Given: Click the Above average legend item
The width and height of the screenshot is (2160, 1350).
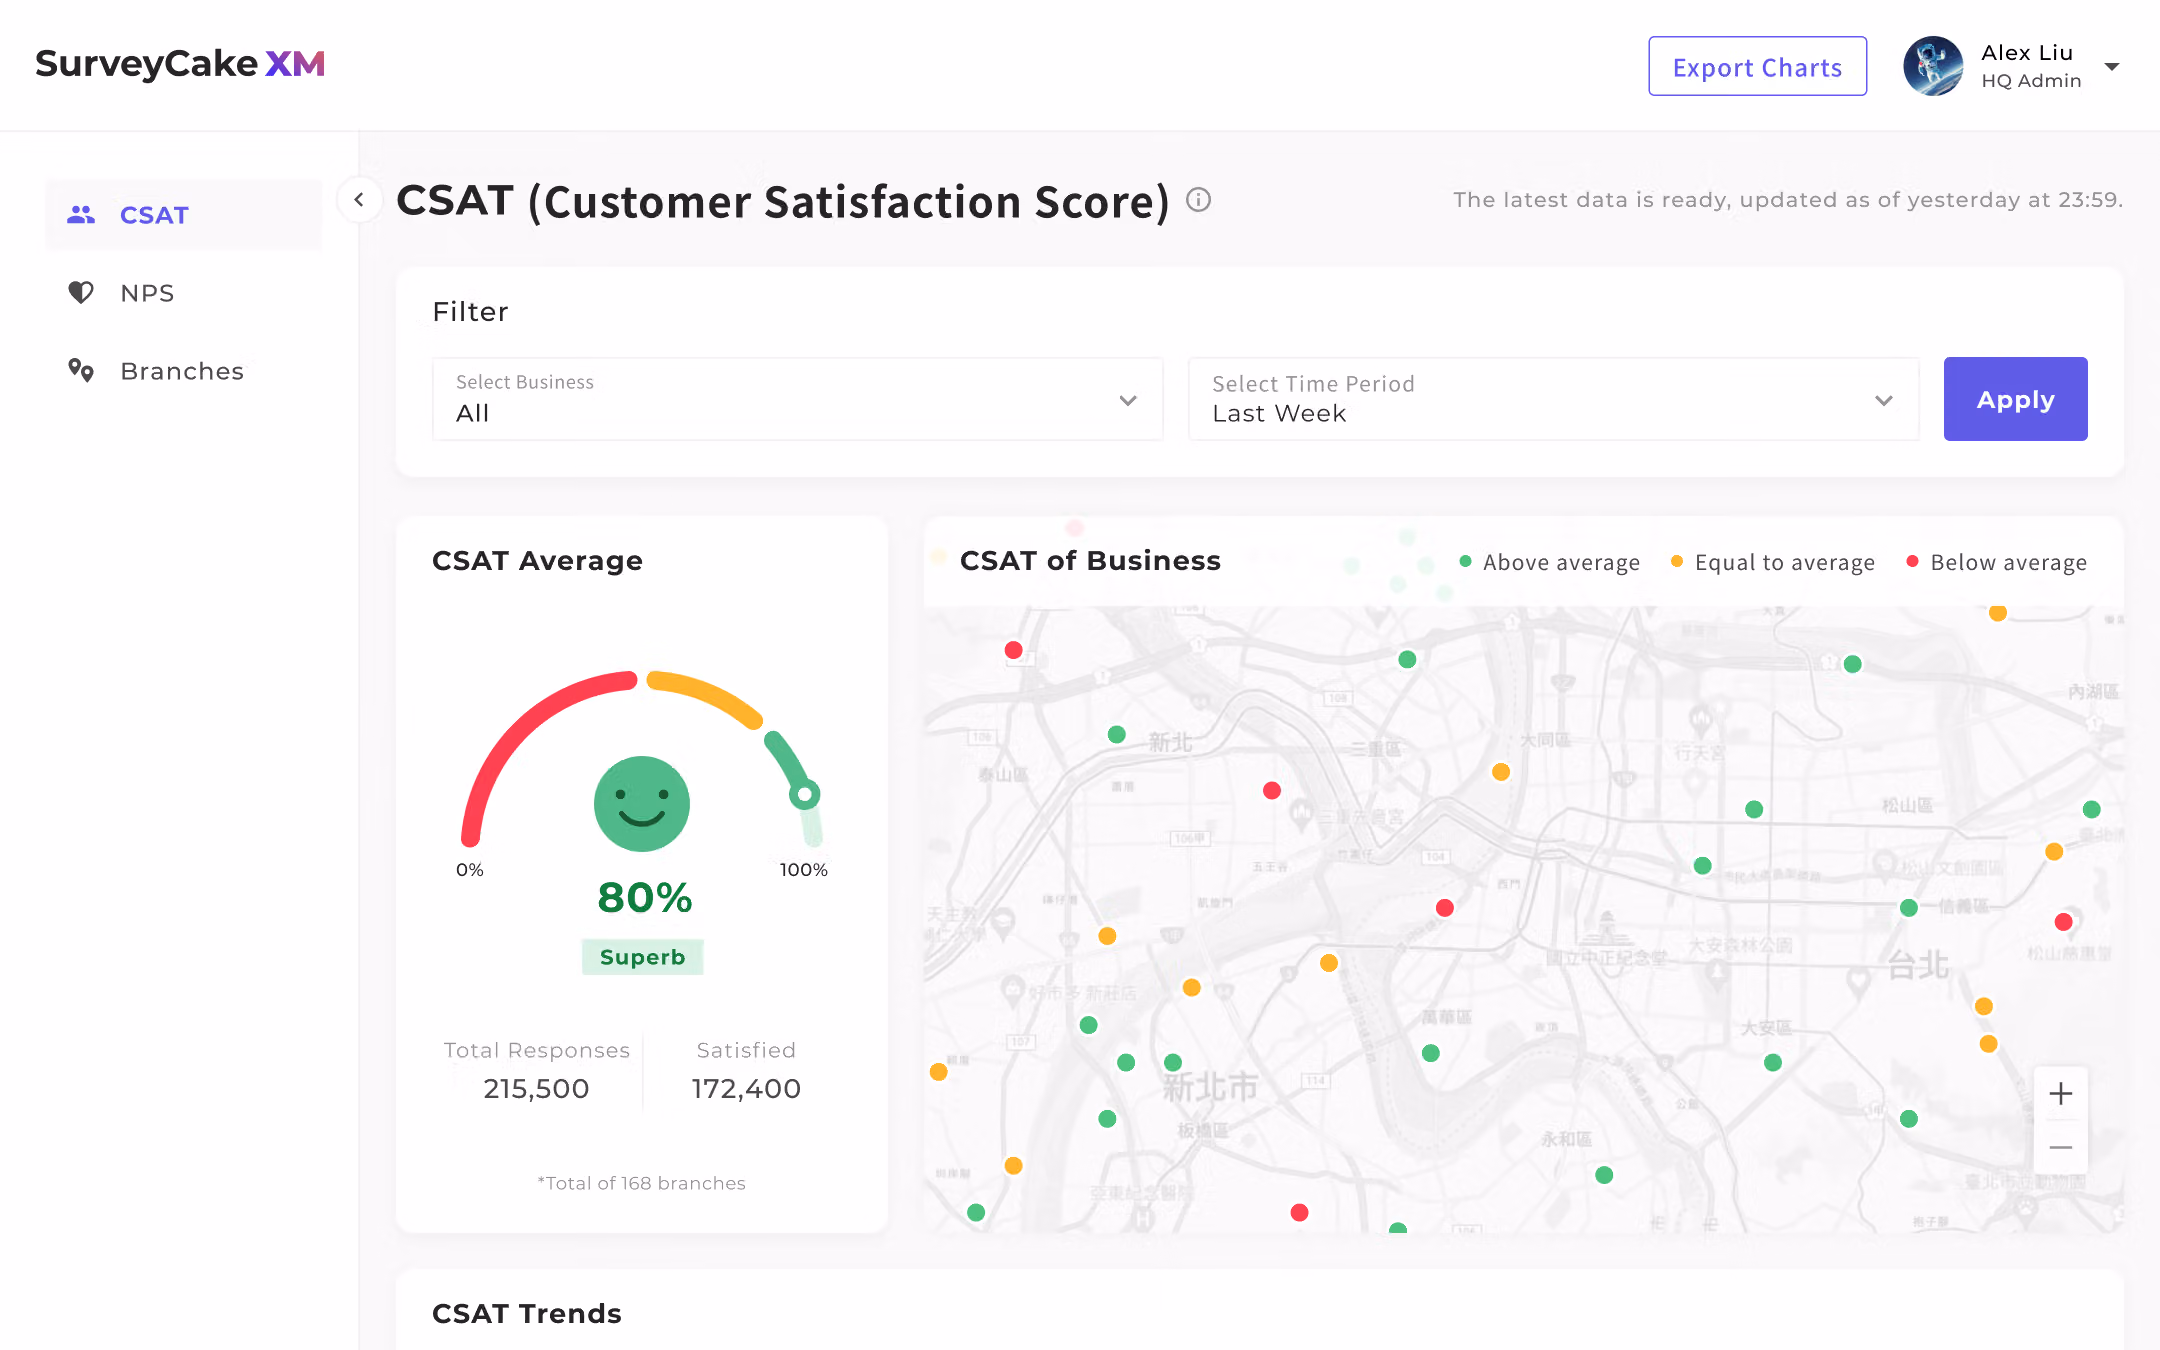Looking at the screenshot, I should click(x=1550, y=562).
